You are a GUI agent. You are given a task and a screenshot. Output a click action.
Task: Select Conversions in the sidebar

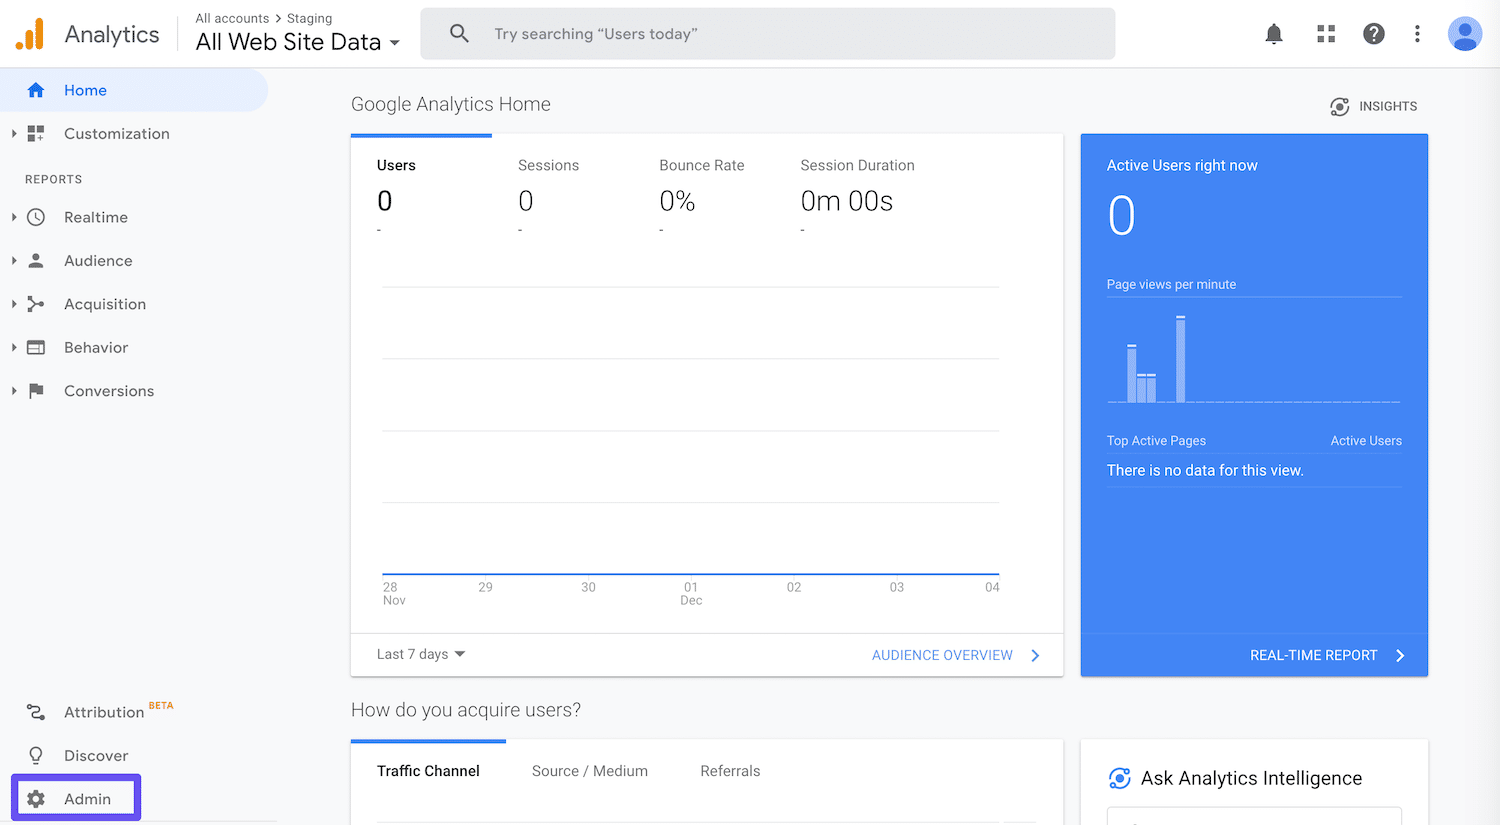[x=108, y=390]
